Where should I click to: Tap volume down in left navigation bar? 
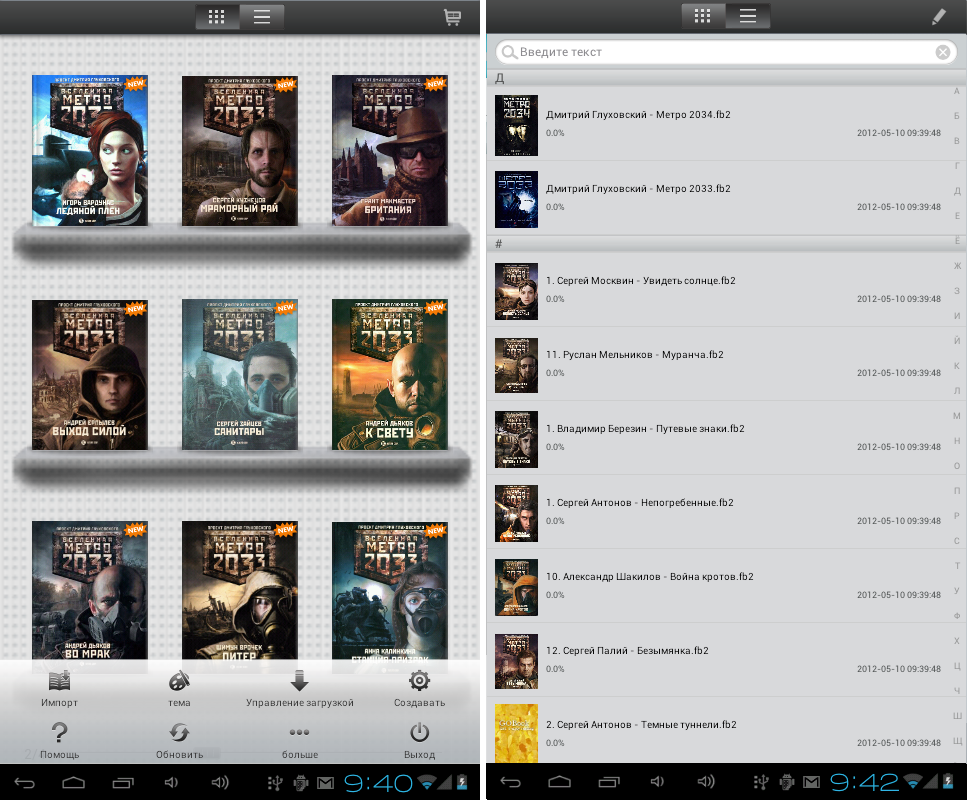pos(171,783)
